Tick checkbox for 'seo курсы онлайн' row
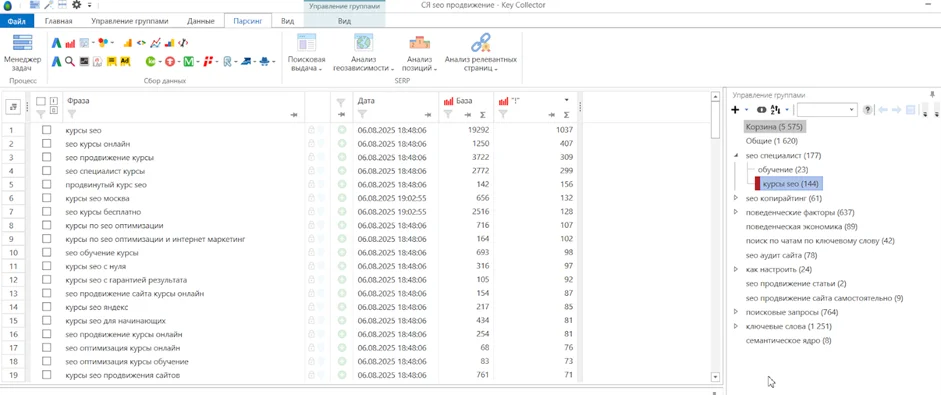The width and height of the screenshot is (941, 395). [x=46, y=143]
